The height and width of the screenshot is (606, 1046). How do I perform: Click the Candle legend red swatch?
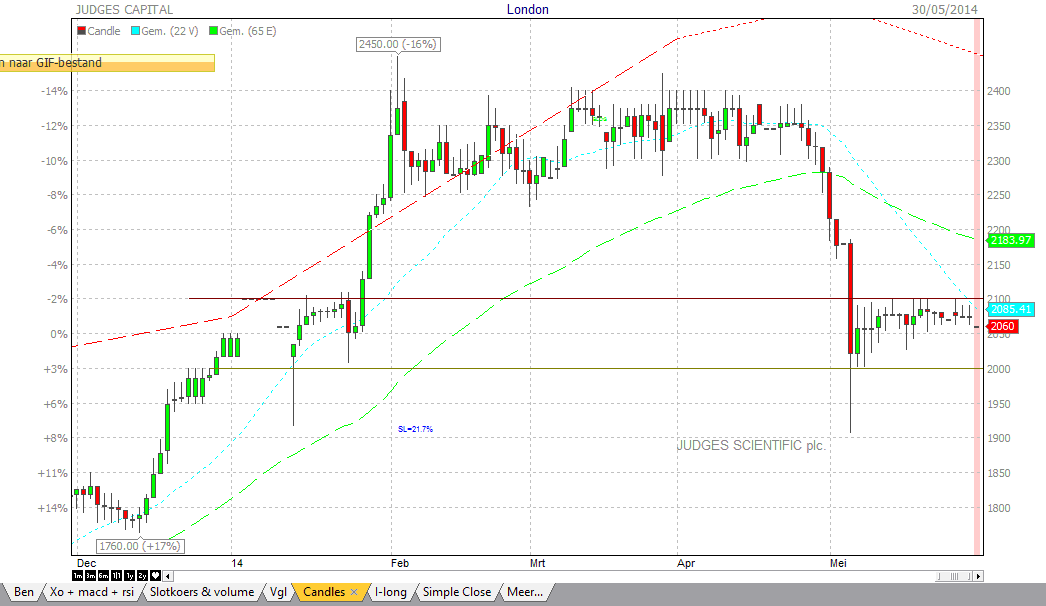(81, 31)
